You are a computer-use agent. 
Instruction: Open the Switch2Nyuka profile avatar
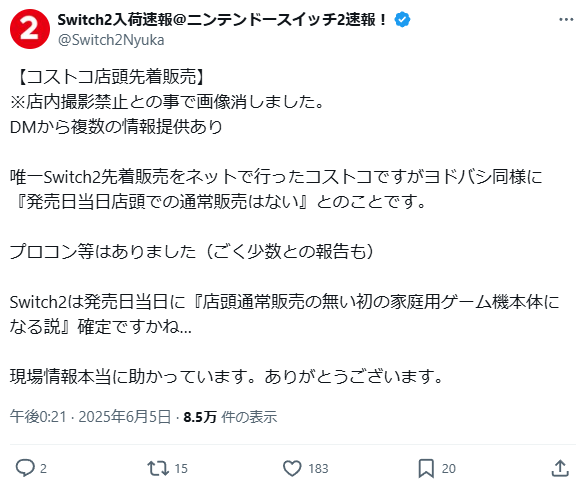tap(30, 29)
